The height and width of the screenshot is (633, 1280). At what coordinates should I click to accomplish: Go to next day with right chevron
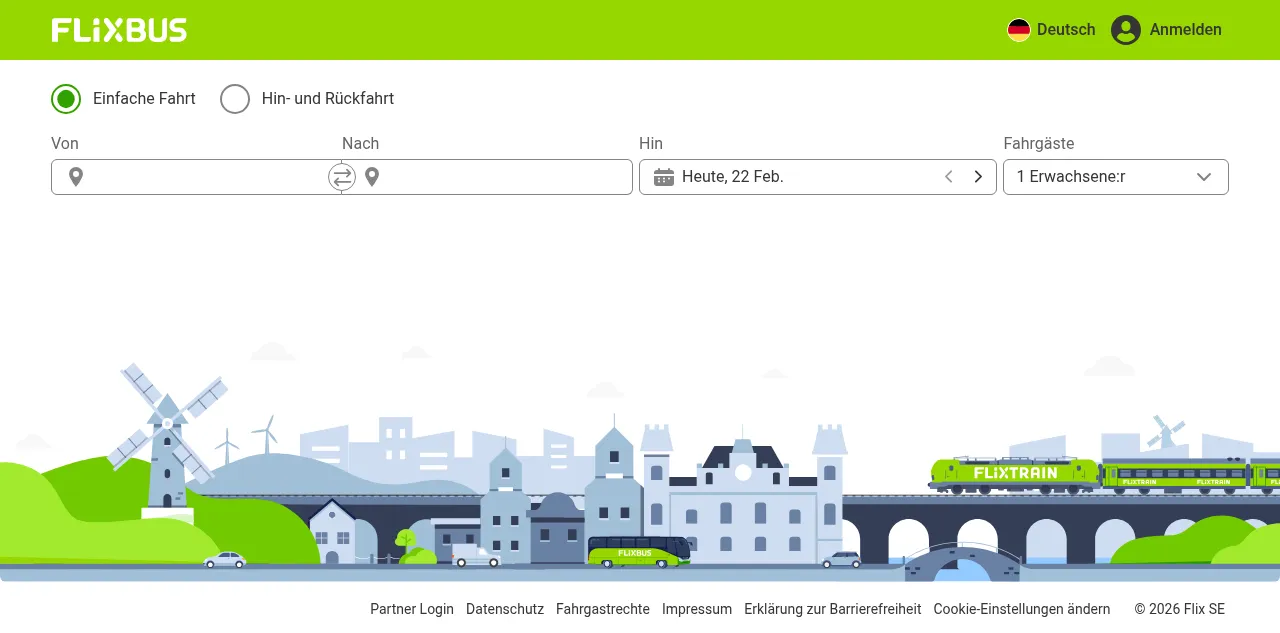978,177
